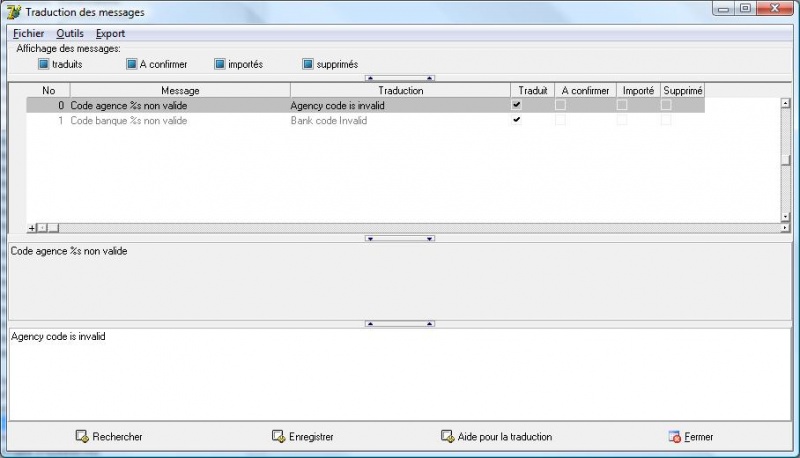Toggle the A confirmer display checkbox
The width and height of the screenshot is (800, 458).
pos(132,64)
